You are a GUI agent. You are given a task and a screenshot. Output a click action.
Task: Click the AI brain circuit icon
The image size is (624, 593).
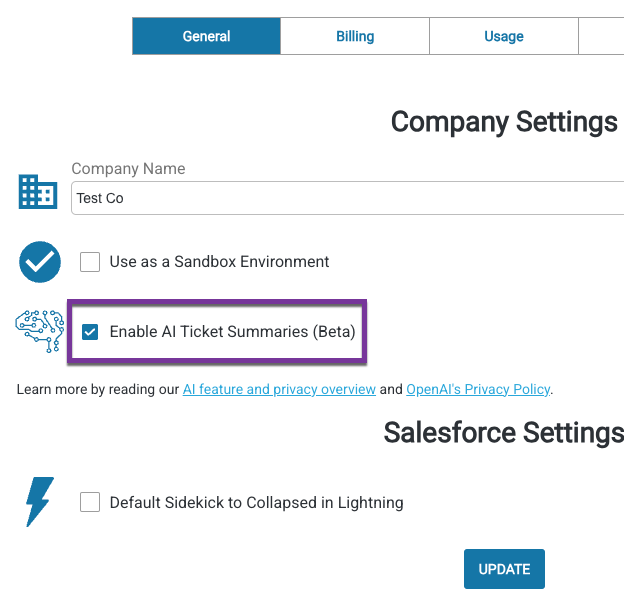[x=39, y=332]
